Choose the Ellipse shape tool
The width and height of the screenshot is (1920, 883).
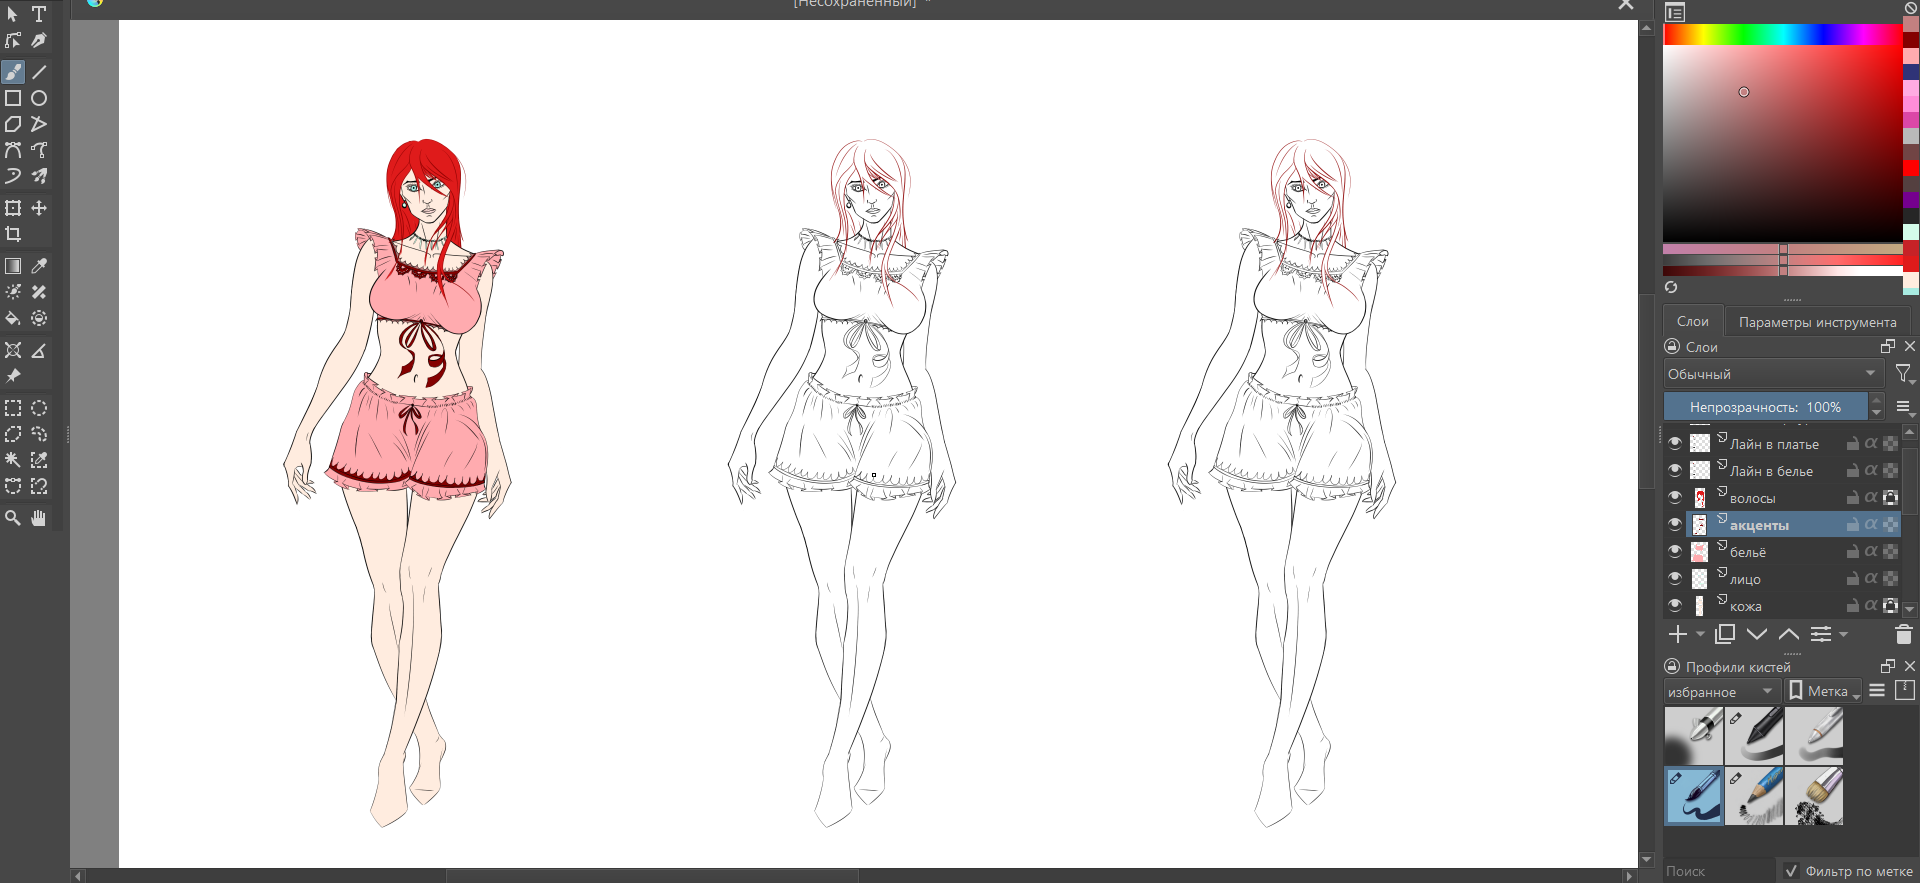39,98
